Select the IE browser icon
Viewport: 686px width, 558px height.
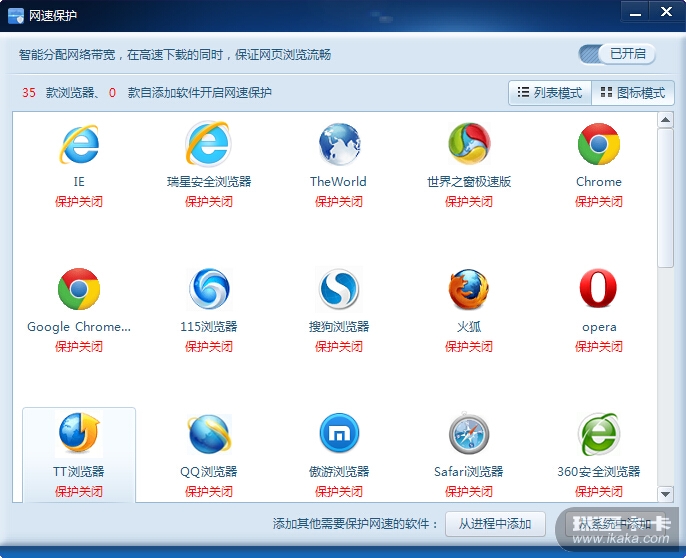point(79,144)
